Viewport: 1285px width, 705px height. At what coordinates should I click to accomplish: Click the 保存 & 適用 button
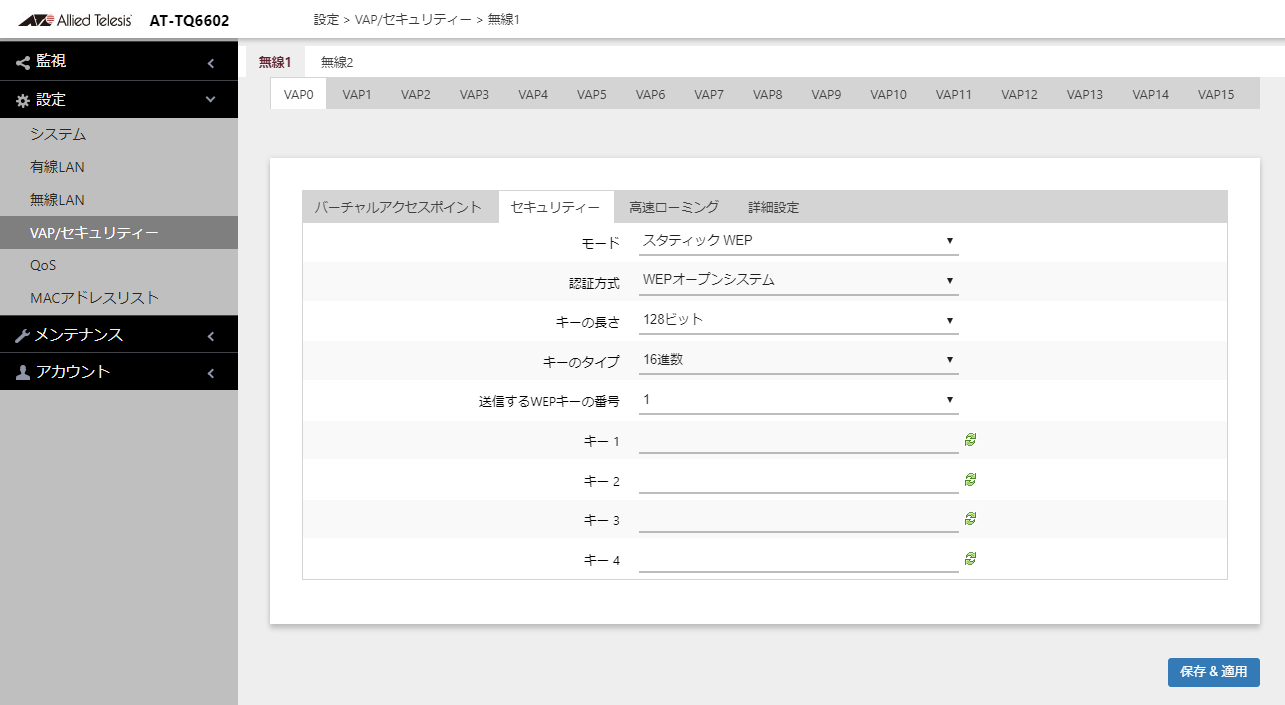point(1213,672)
